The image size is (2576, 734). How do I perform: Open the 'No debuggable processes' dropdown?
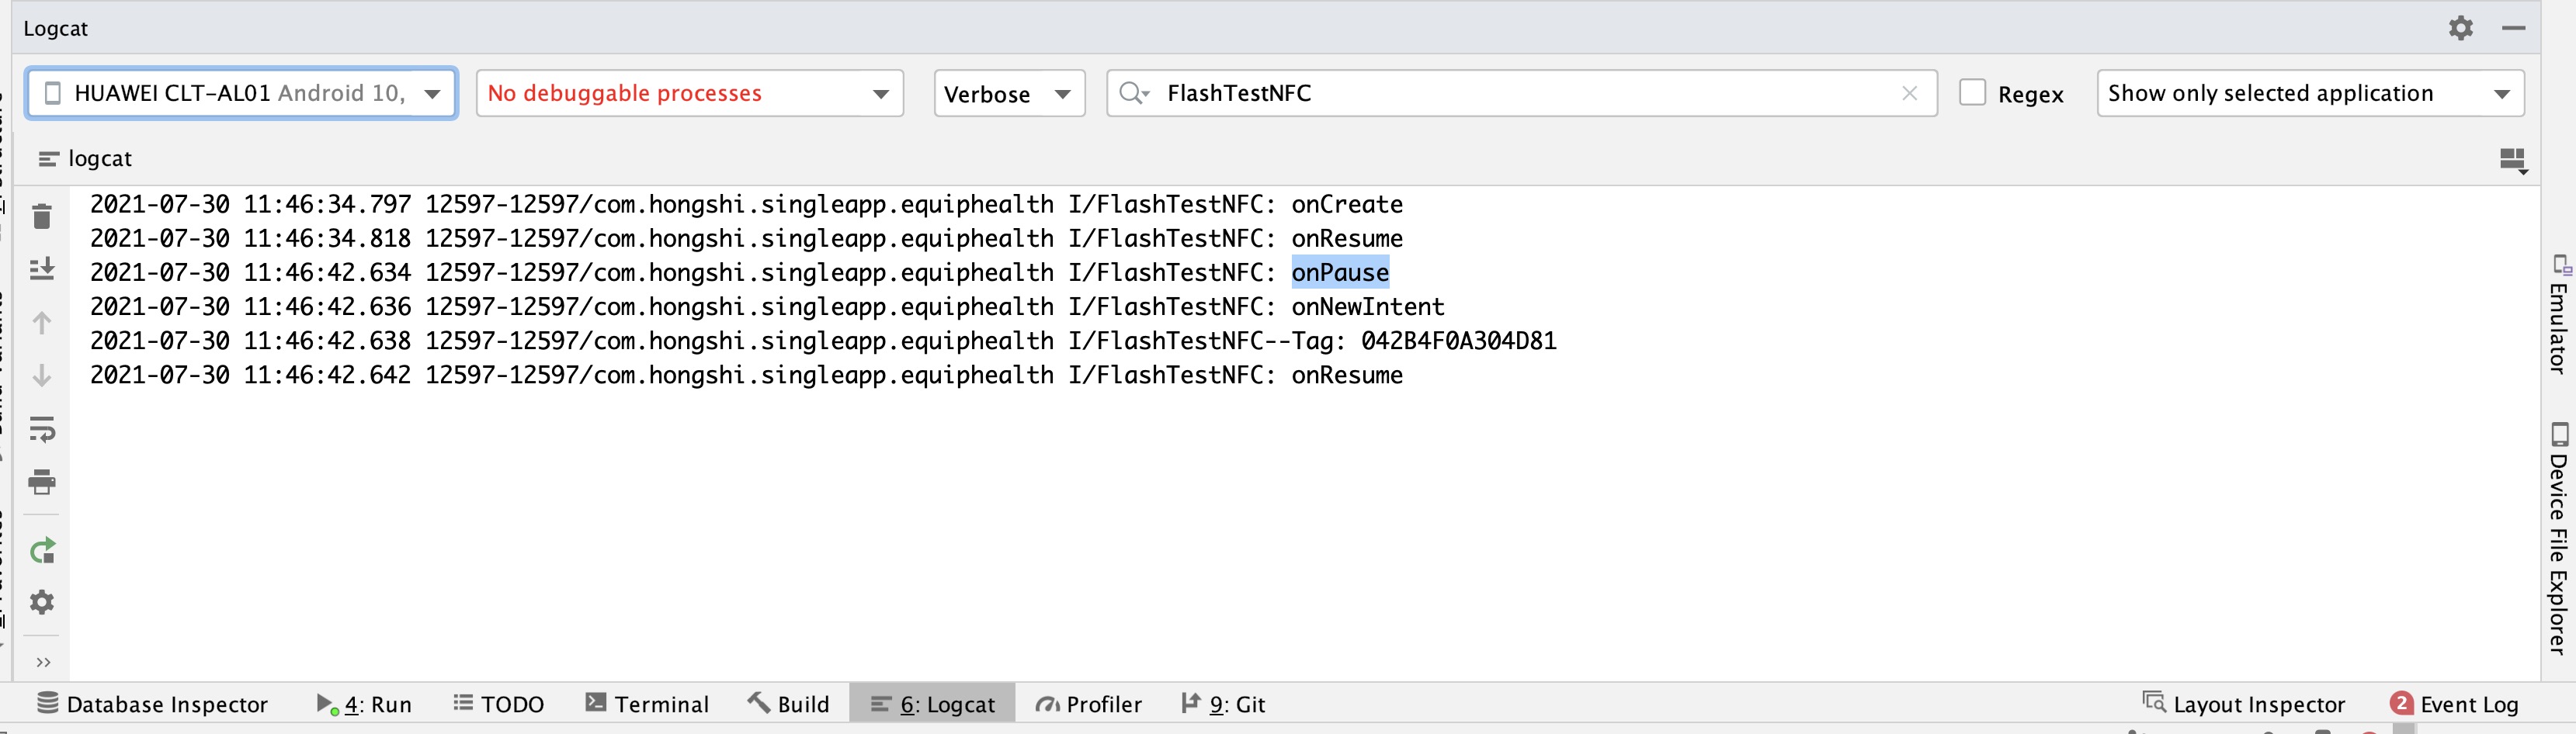pos(689,93)
